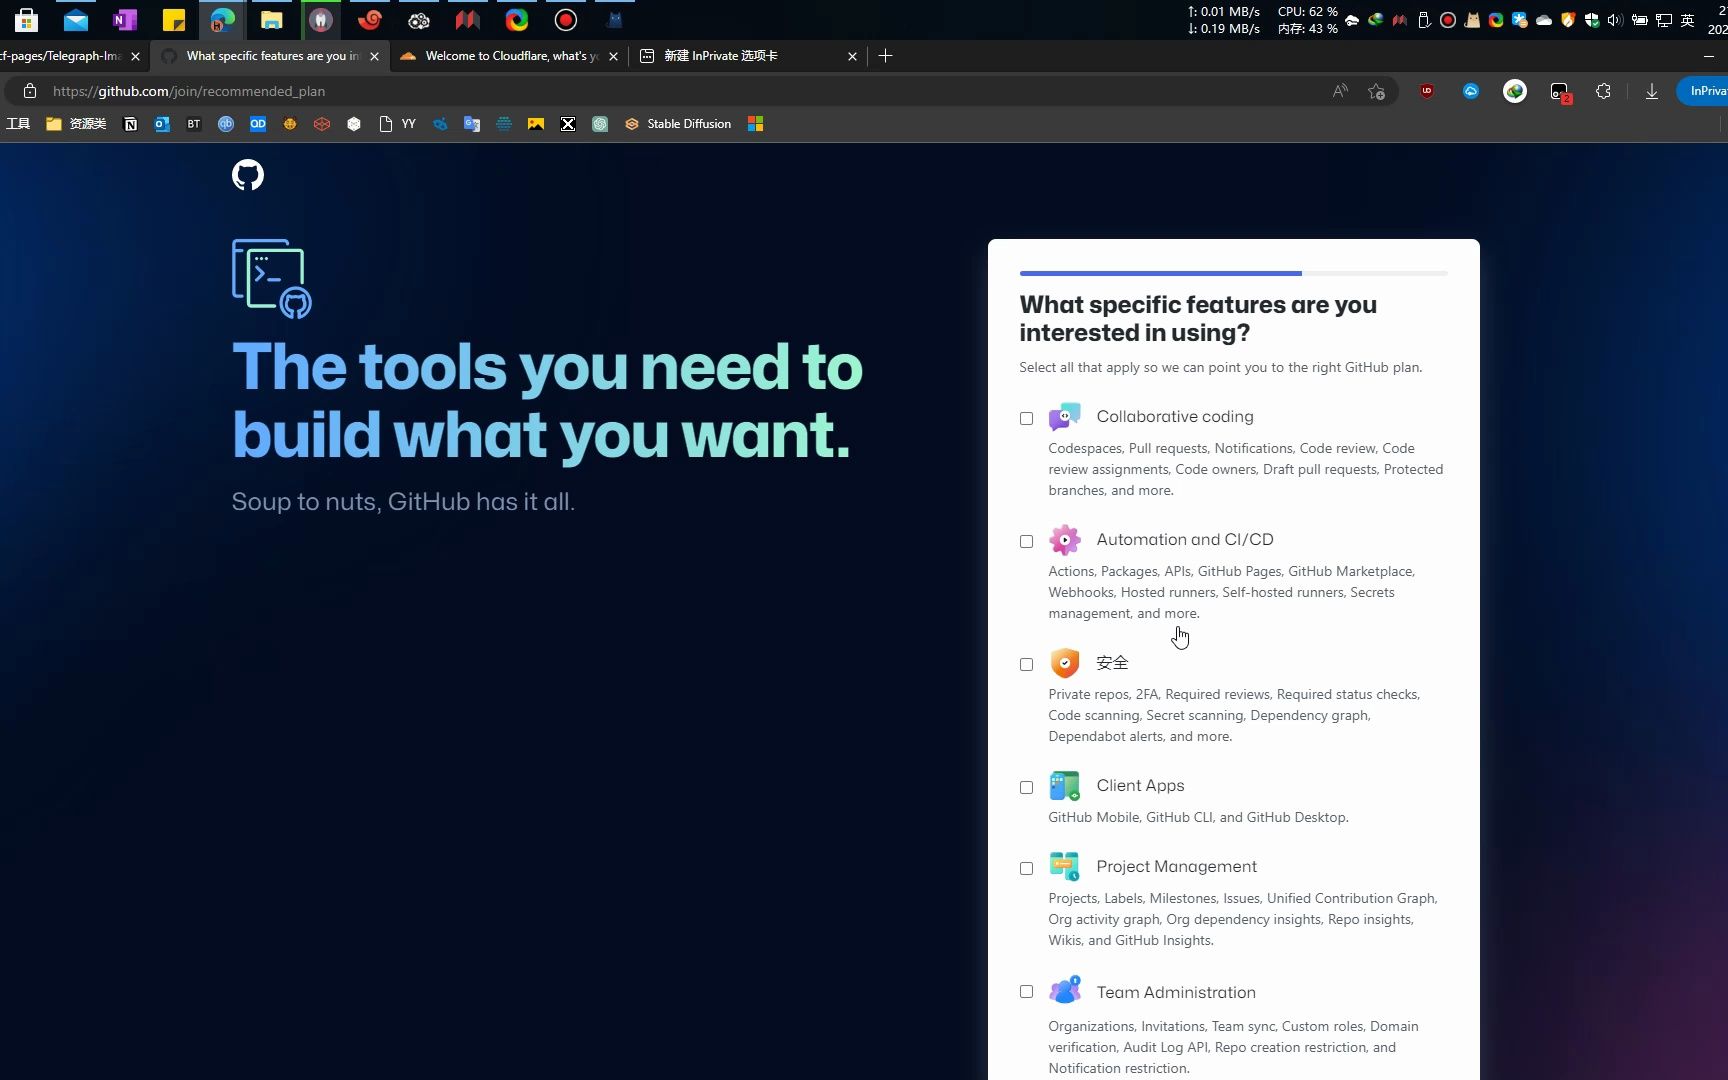Click the volume speaker tray icon
The image size is (1728, 1080).
[x=1615, y=20]
